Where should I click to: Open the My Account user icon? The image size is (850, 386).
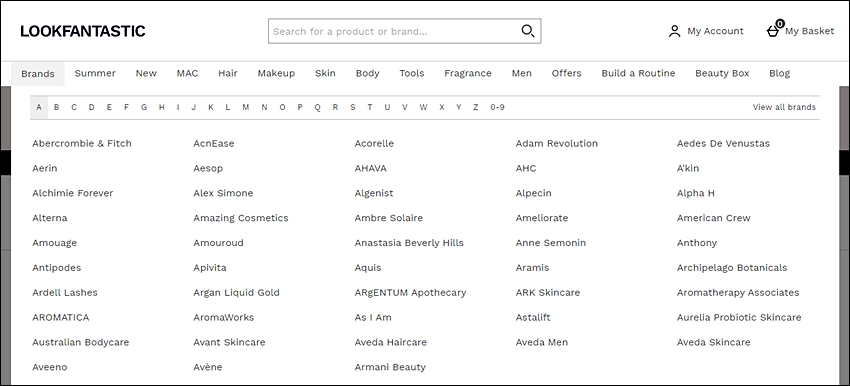click(674, 31)
